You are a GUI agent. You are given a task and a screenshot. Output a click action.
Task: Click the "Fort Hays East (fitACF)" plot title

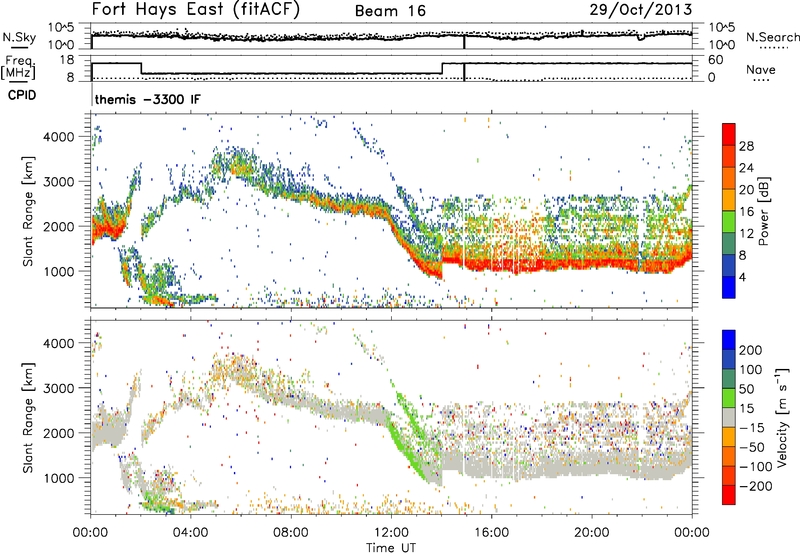[x=195, y=9]
